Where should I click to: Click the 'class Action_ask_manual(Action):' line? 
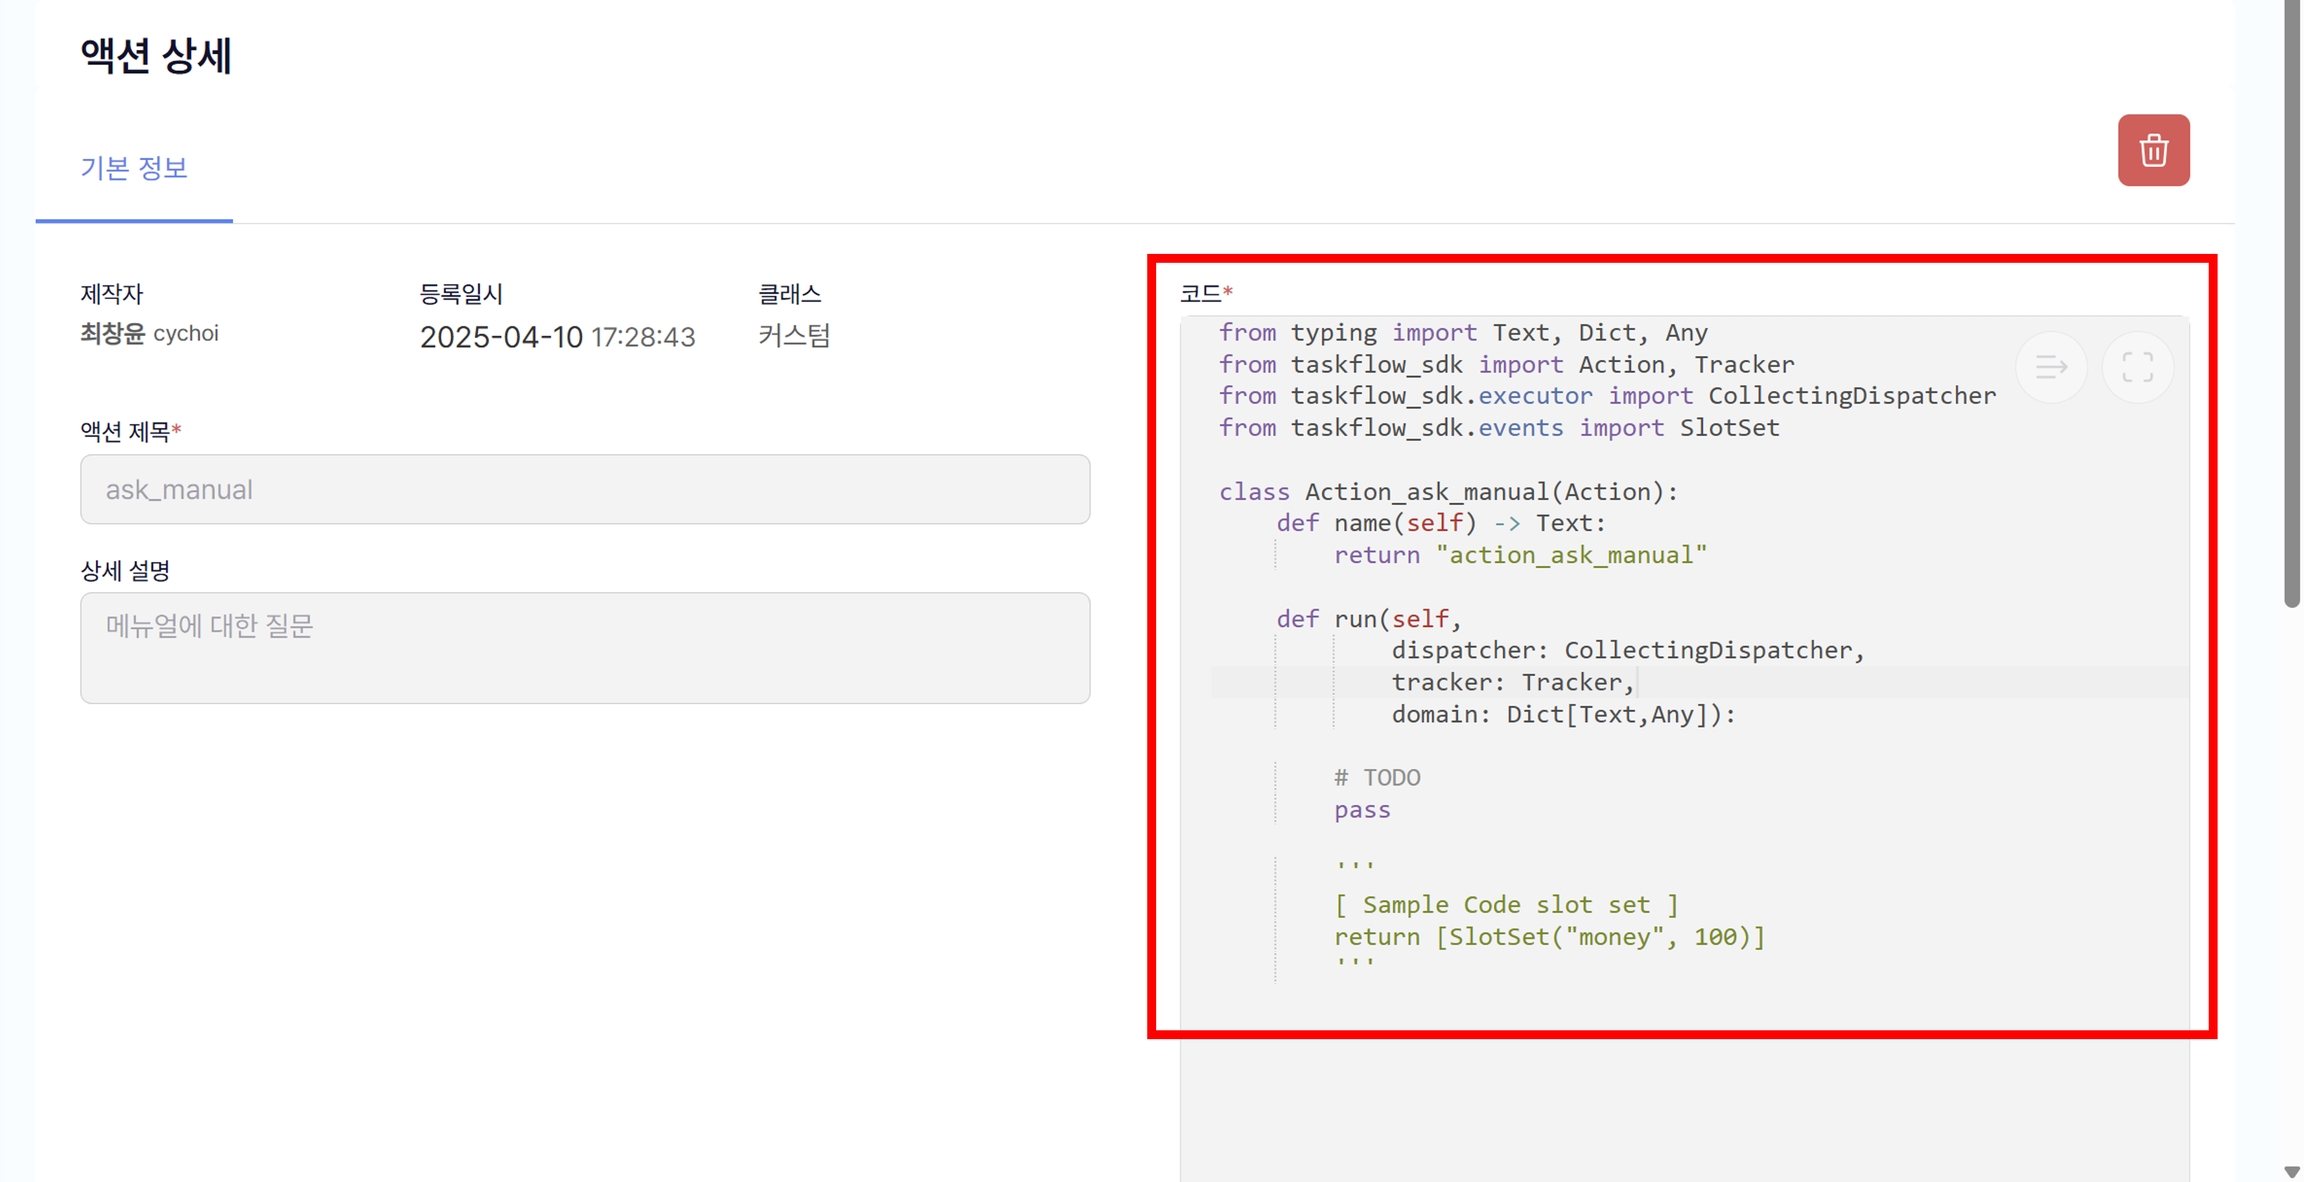(1447, 492)
